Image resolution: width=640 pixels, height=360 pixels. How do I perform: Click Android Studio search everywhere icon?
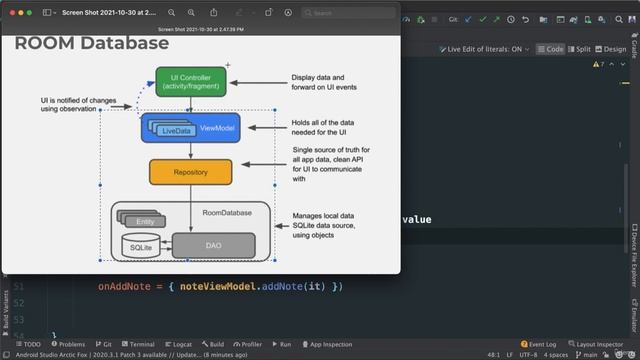[619, 19]
